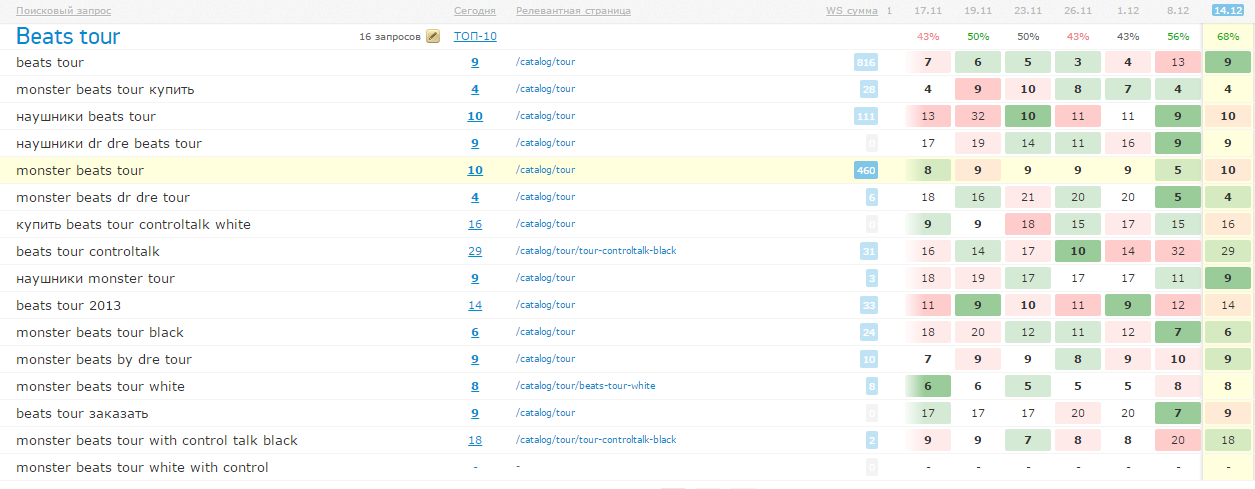Select the highlighted monster beats tour row

(x=627, y=170)
